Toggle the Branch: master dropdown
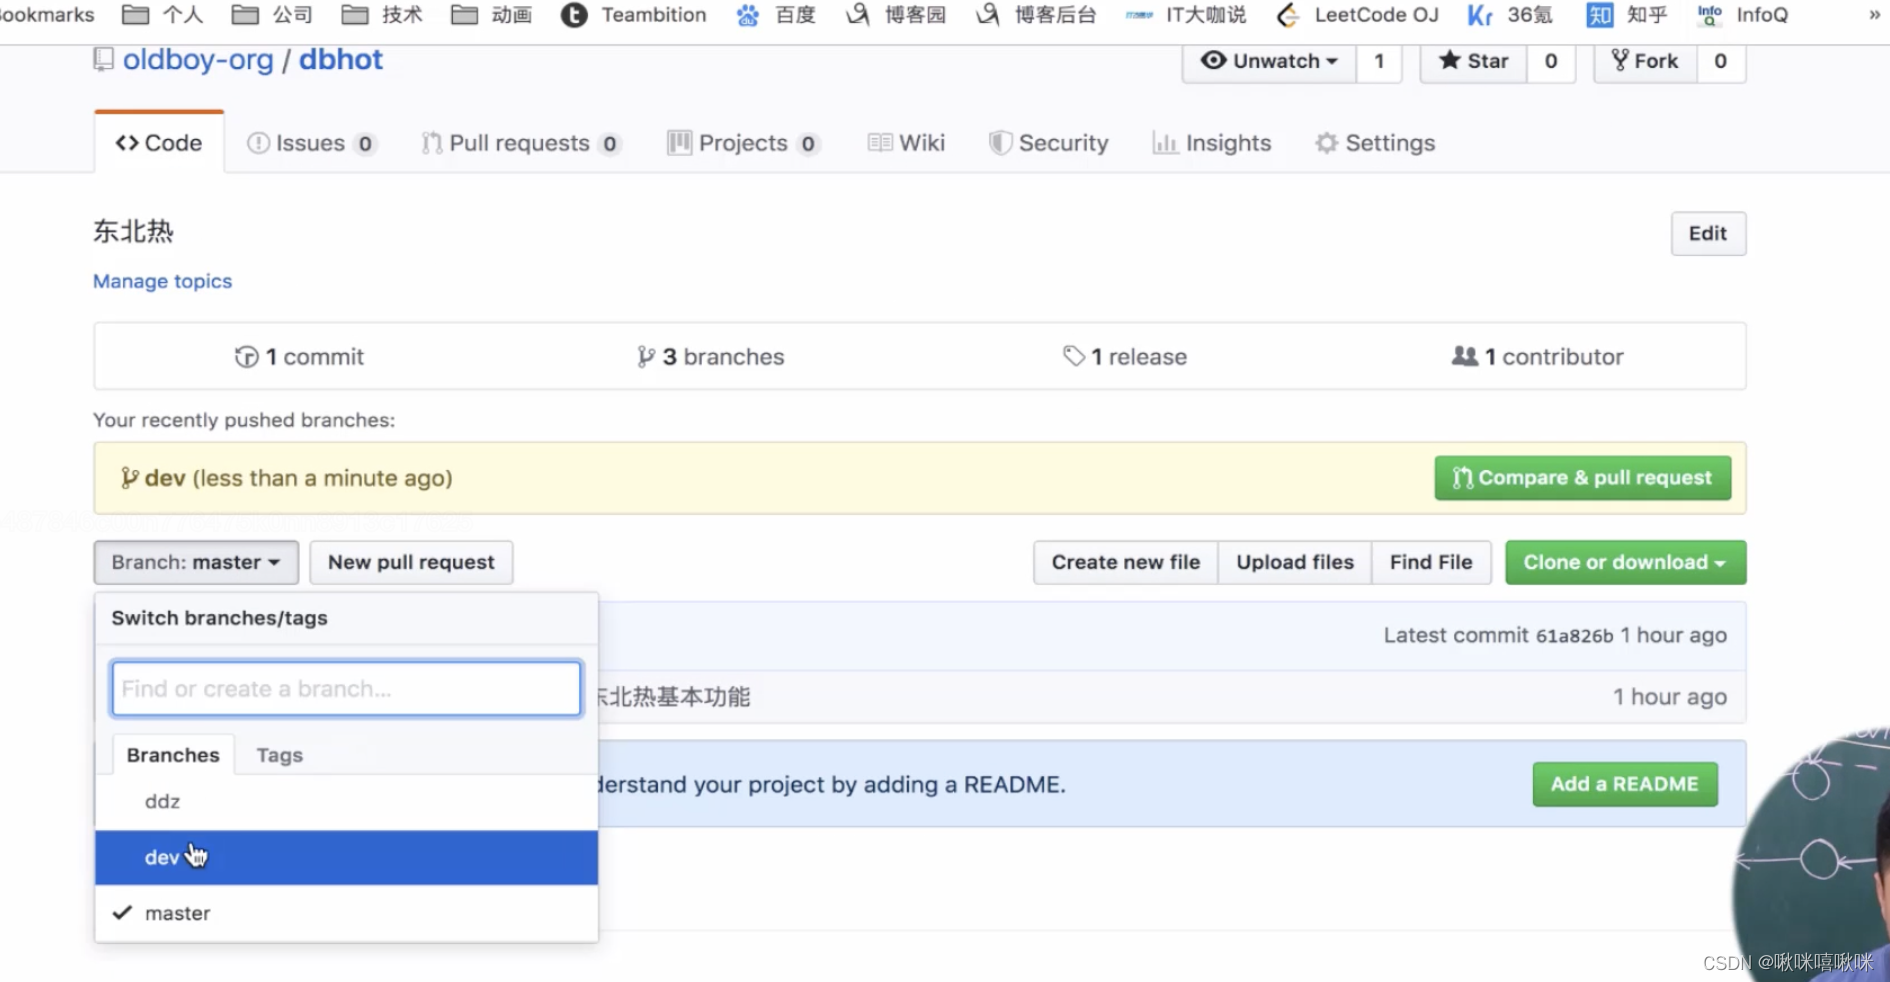The image size is (1890, 982). pos(196,562)
